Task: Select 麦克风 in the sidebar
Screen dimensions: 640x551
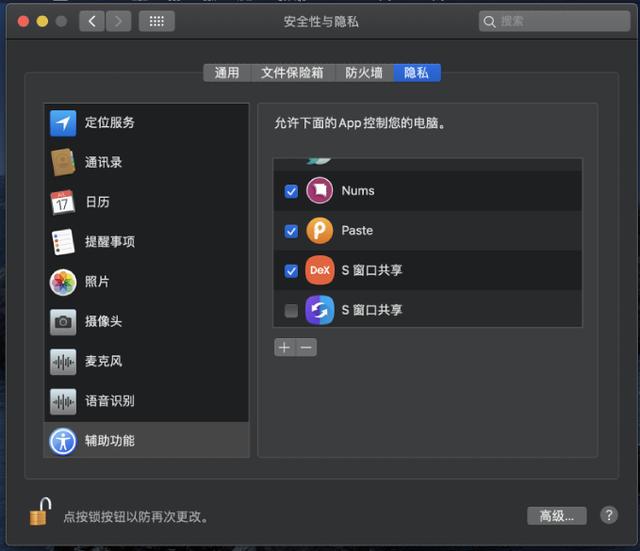Action: (147, 361)
